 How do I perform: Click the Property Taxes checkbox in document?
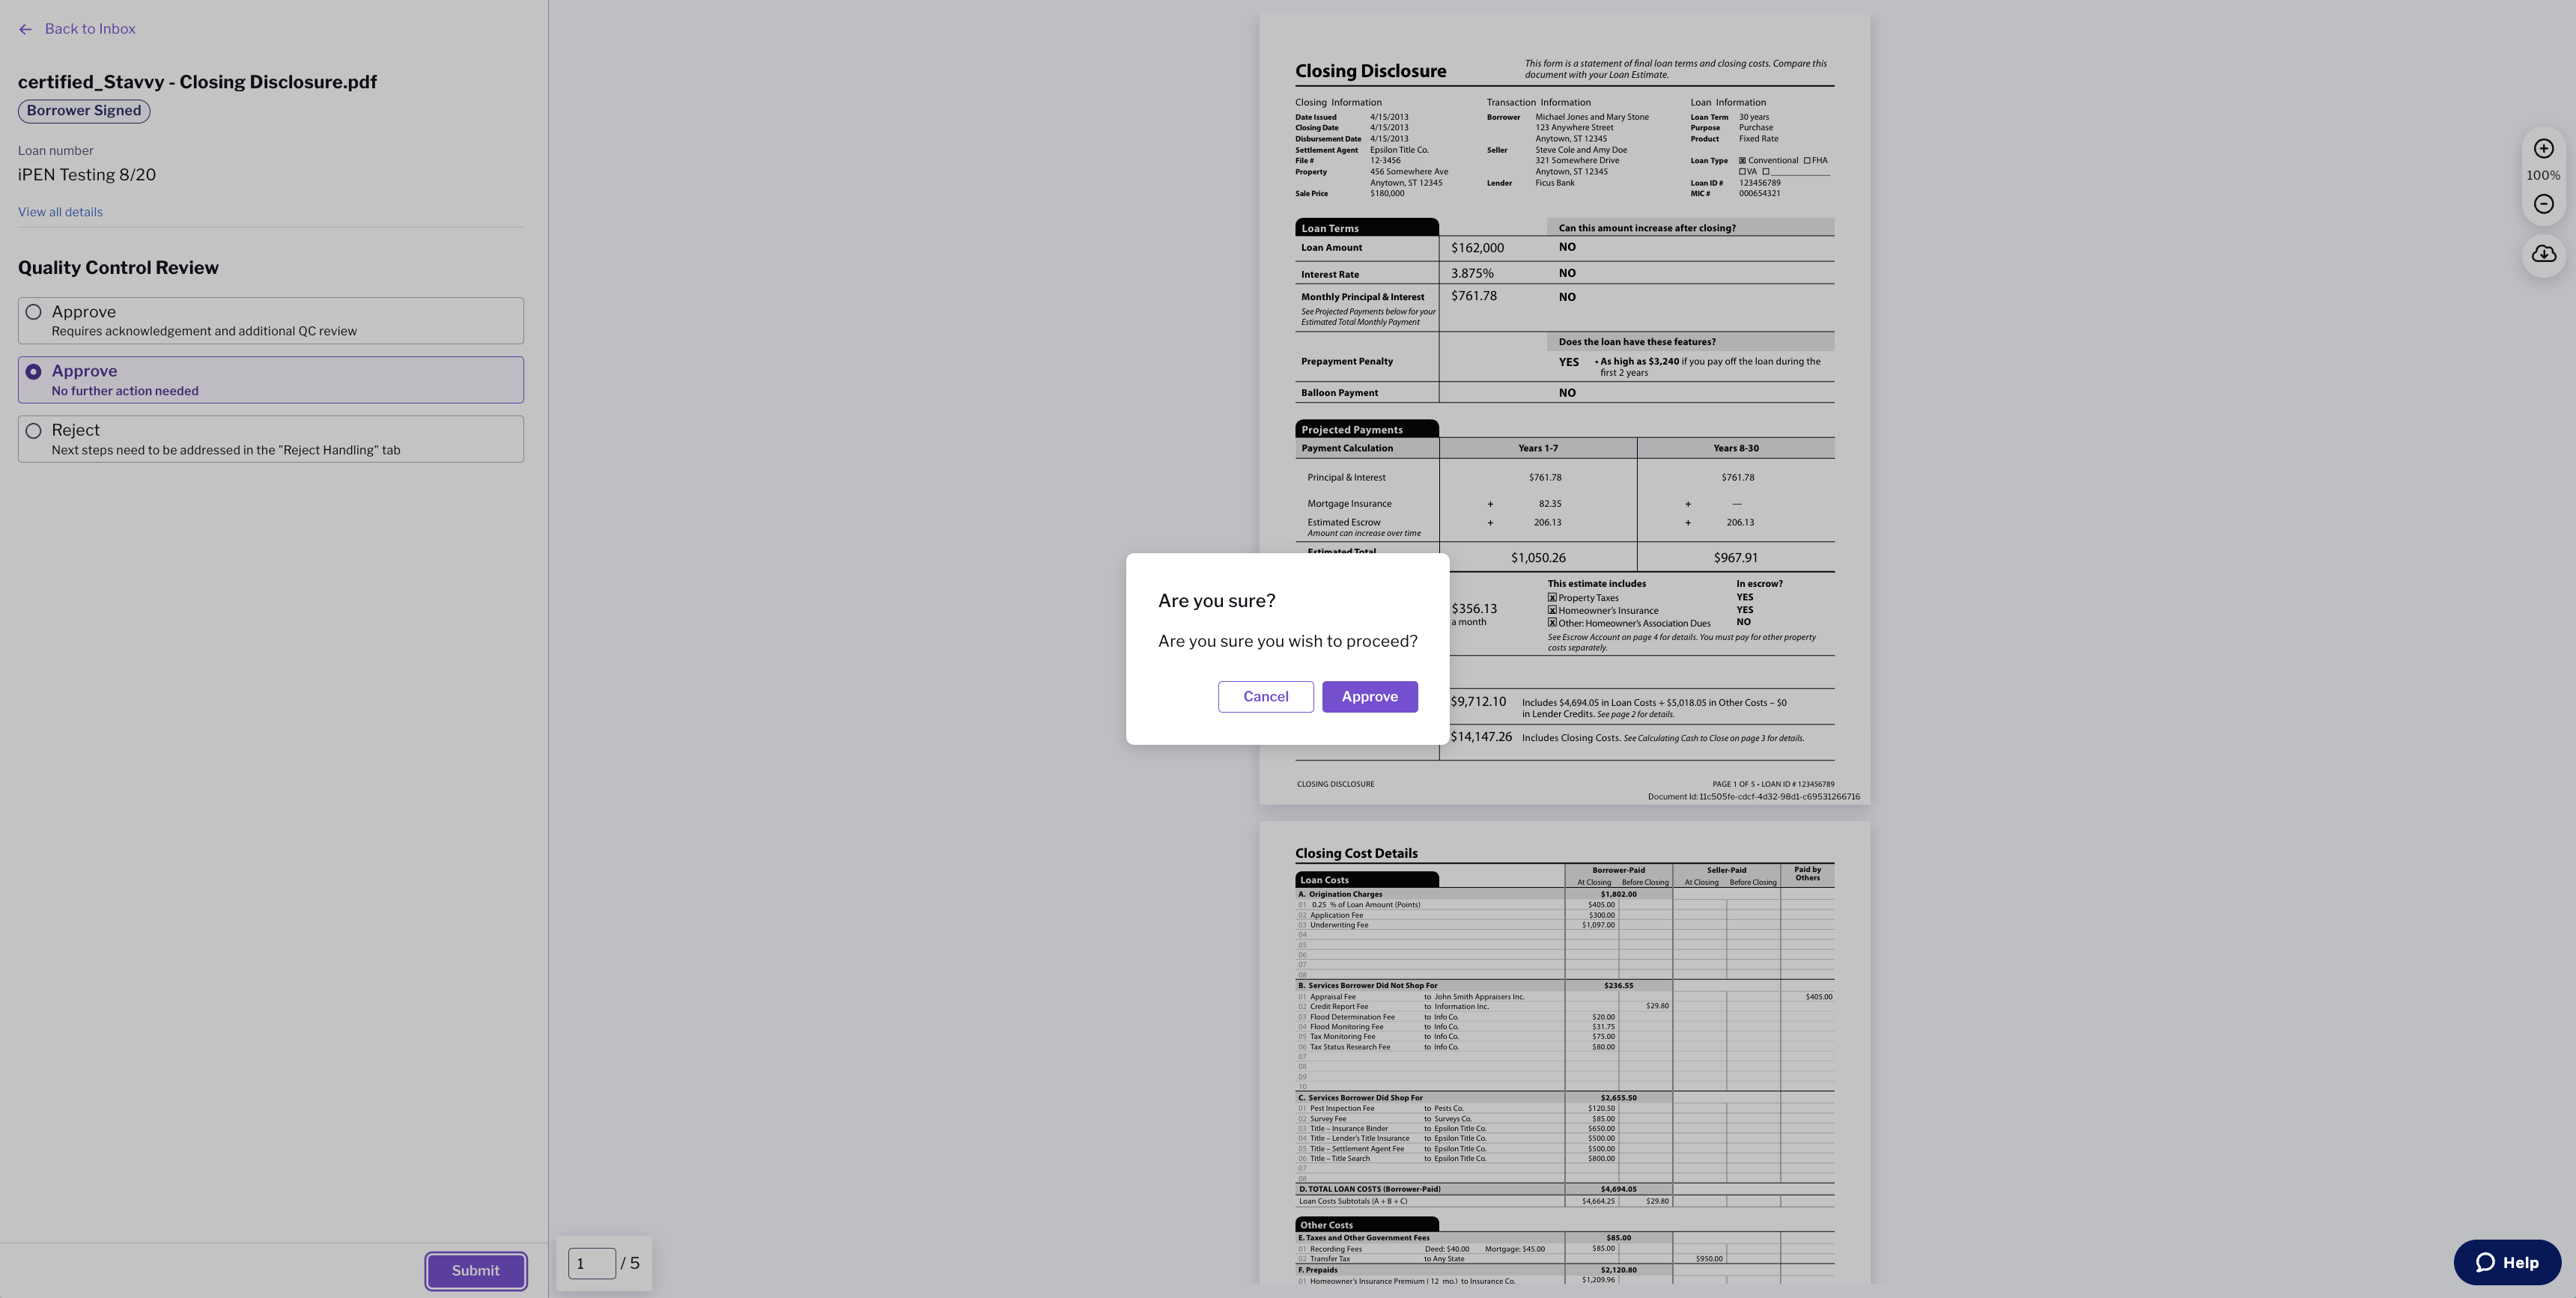click(1552, 598)
